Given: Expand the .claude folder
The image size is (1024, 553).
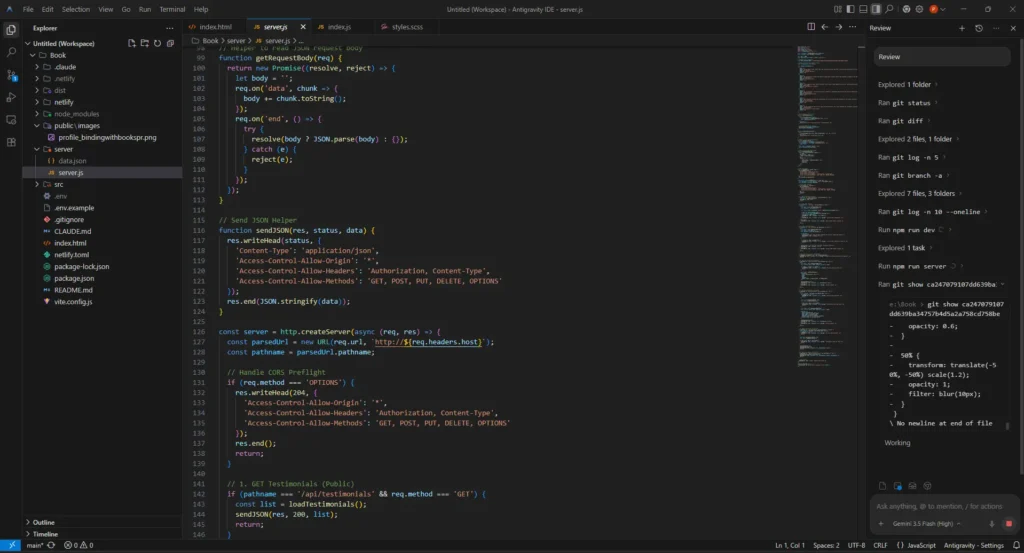Looking at the screenshot, I should [x=37, y=67].
